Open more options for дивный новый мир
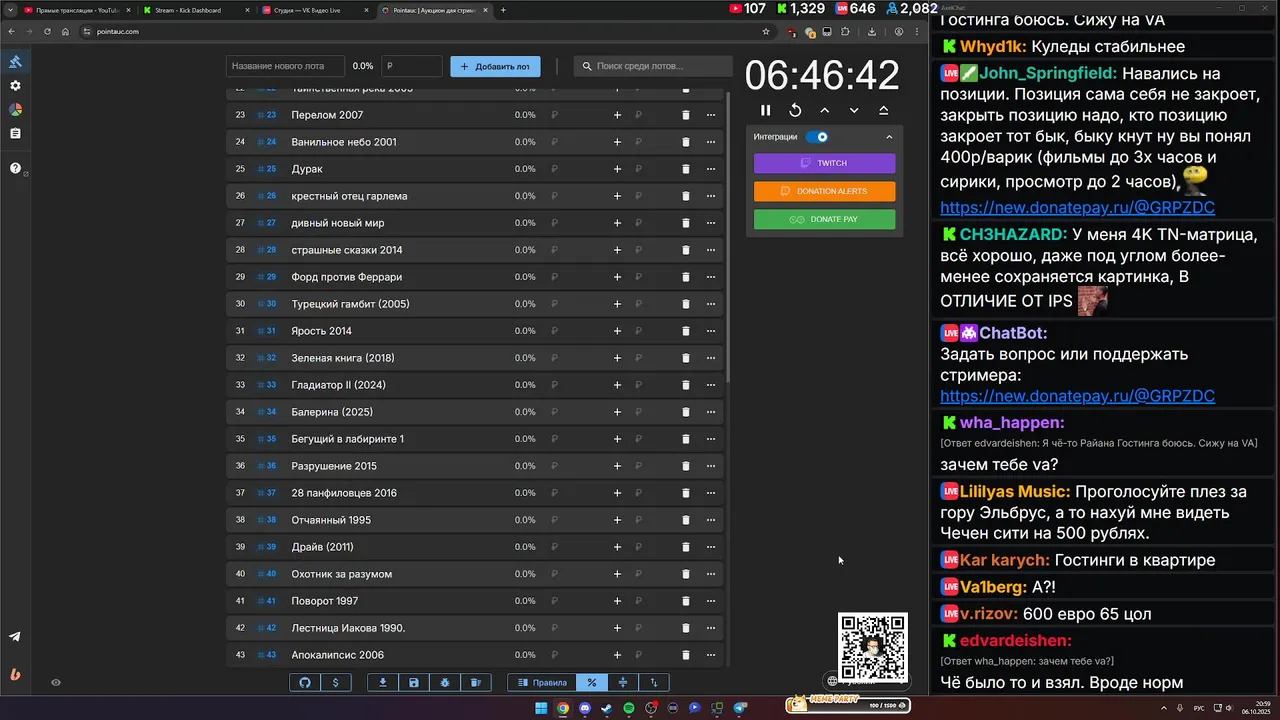This screenshot has height=720, width=1280. 711,223
